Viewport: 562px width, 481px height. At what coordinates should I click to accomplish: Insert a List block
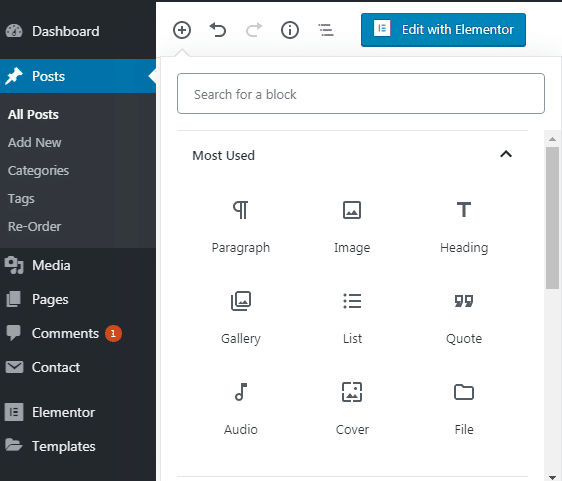[x=352, y=318]
